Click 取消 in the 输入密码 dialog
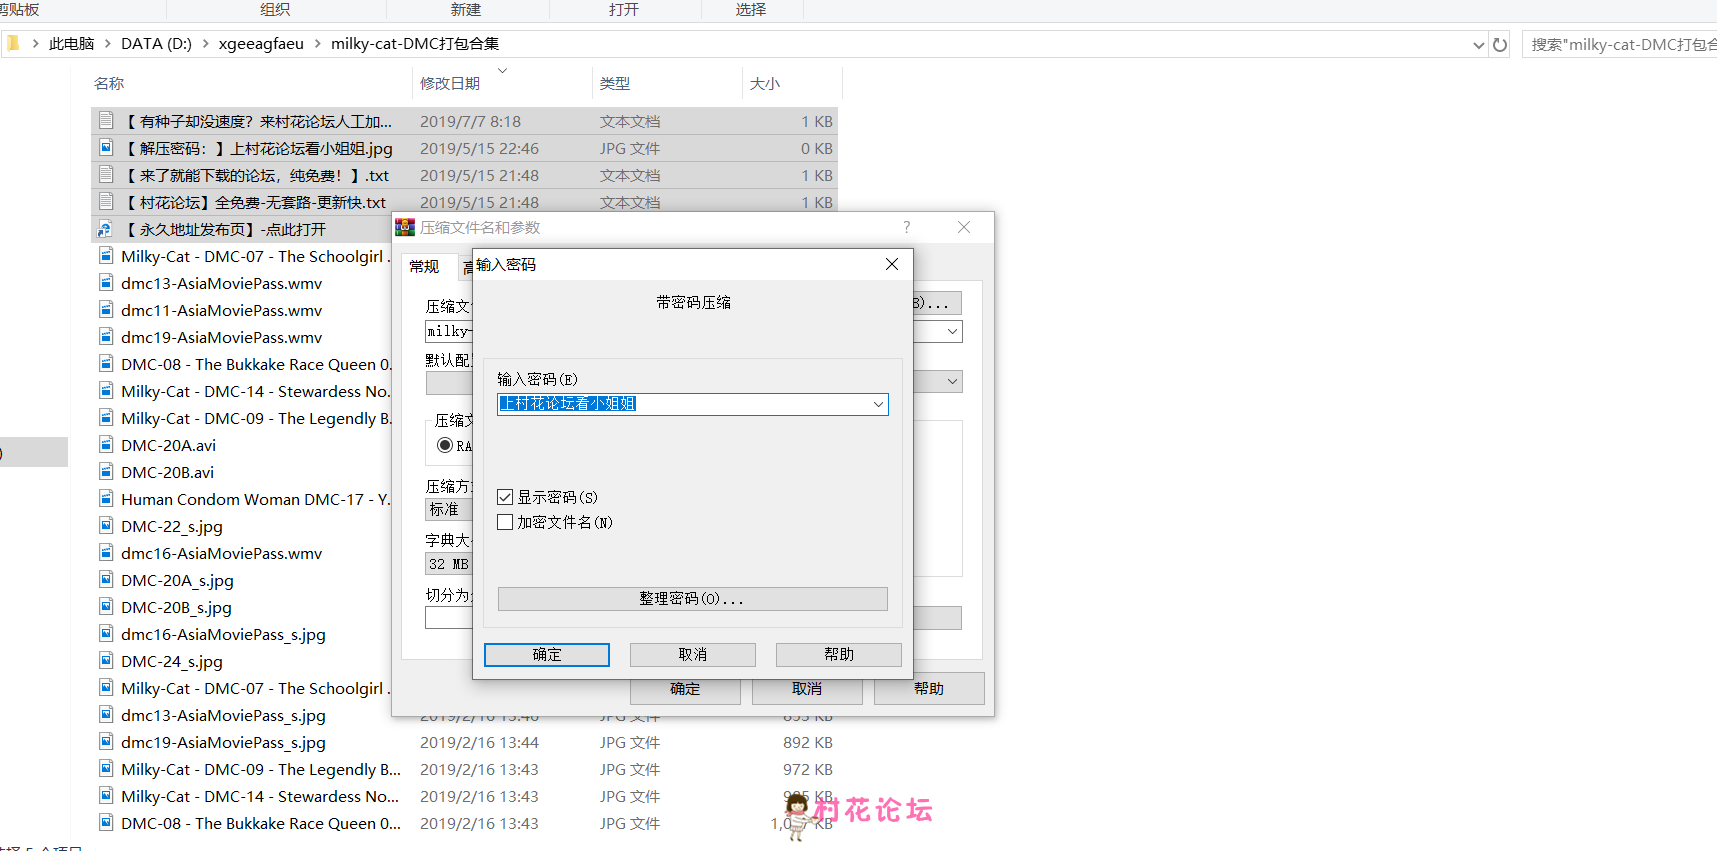Viewport: 1717px width, 851px height. (693, 654)
